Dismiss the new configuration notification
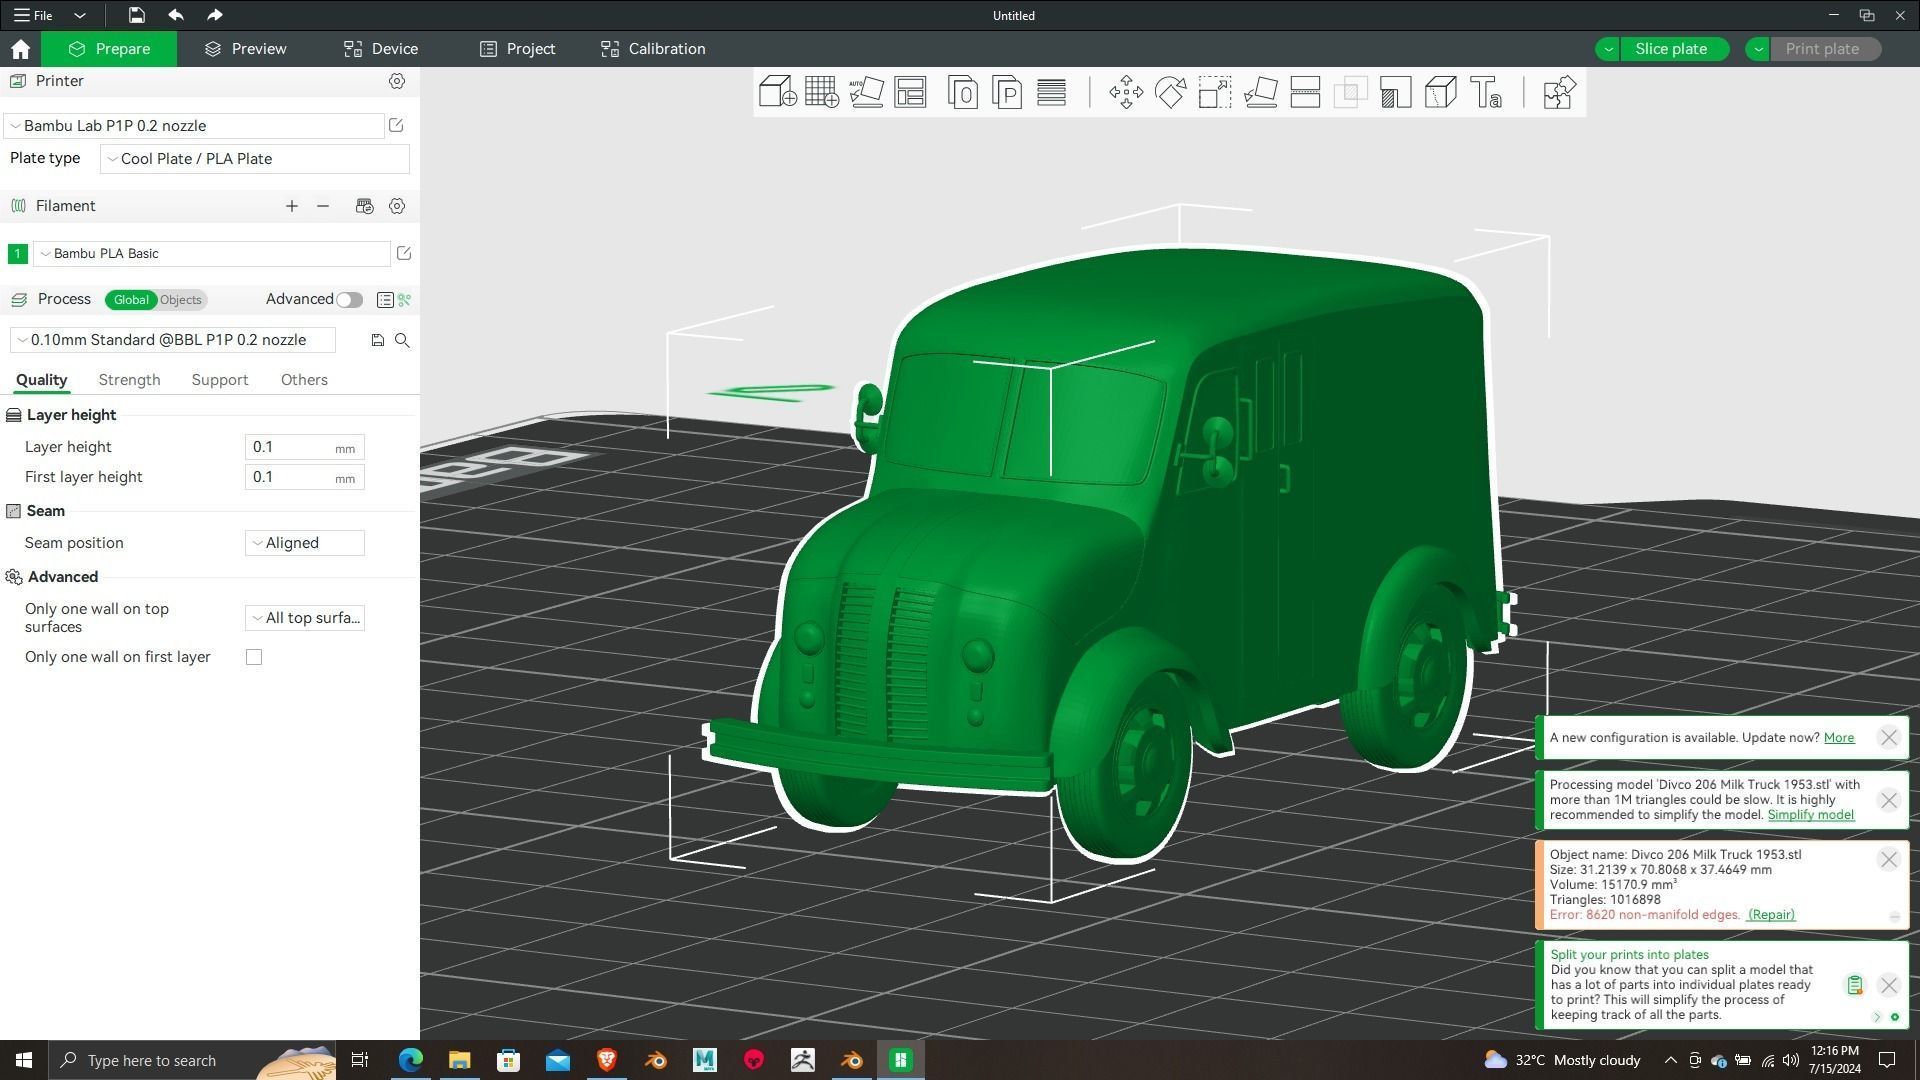The height and width of the screenshot is (1080, 1920). [x=1888, y=738]
